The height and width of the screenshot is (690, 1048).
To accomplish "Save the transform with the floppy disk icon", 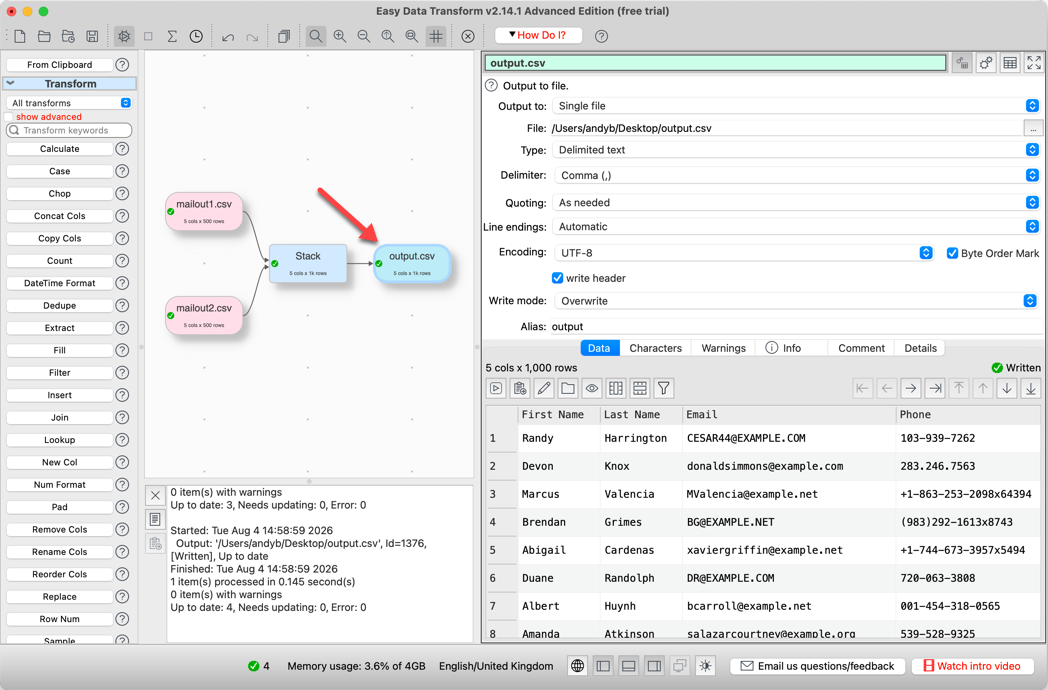I will coord(92,36).
